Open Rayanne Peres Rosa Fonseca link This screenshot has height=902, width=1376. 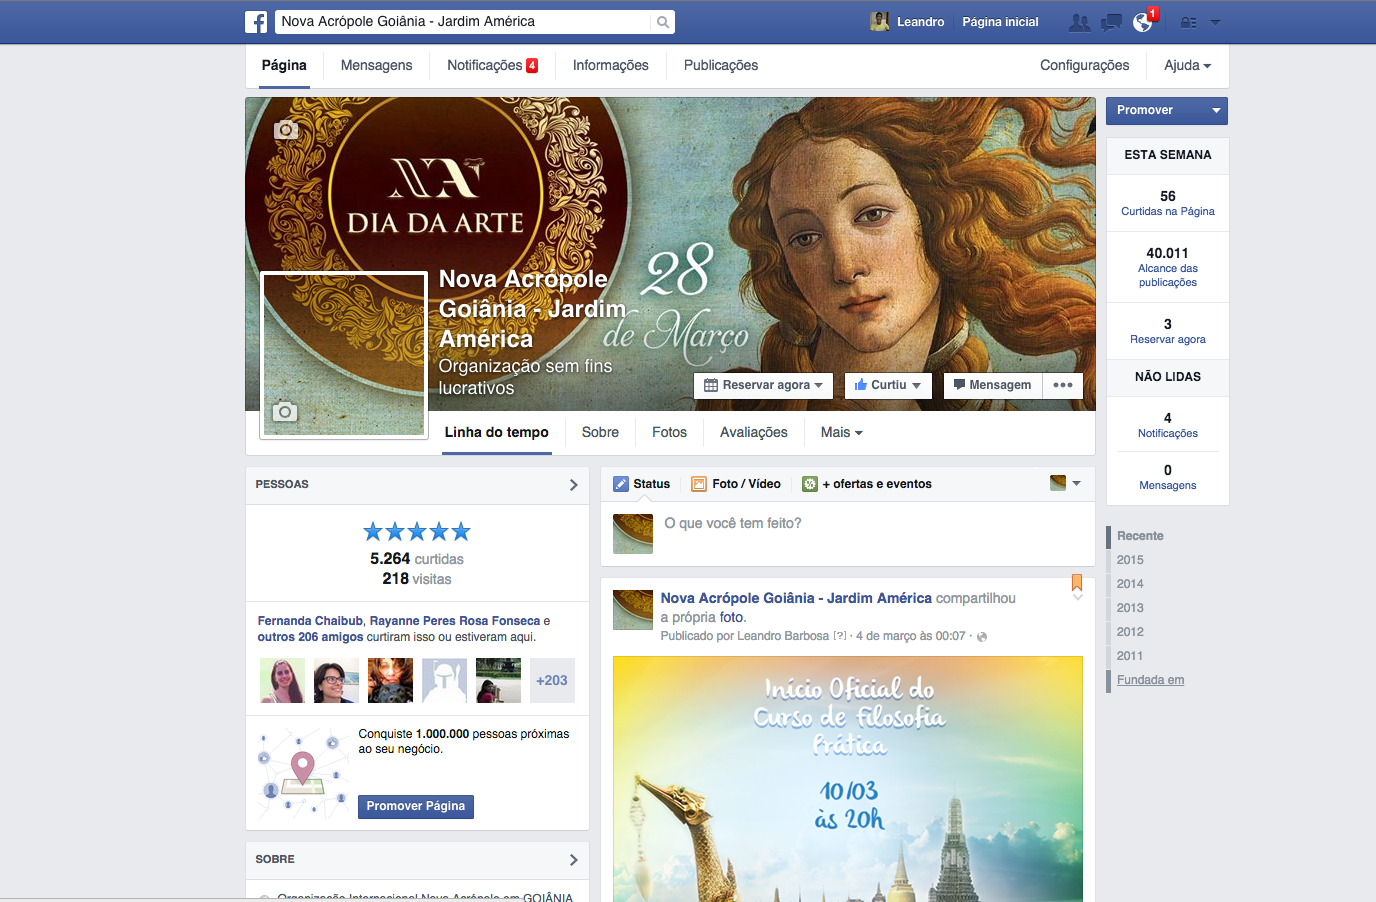(455, 621)
